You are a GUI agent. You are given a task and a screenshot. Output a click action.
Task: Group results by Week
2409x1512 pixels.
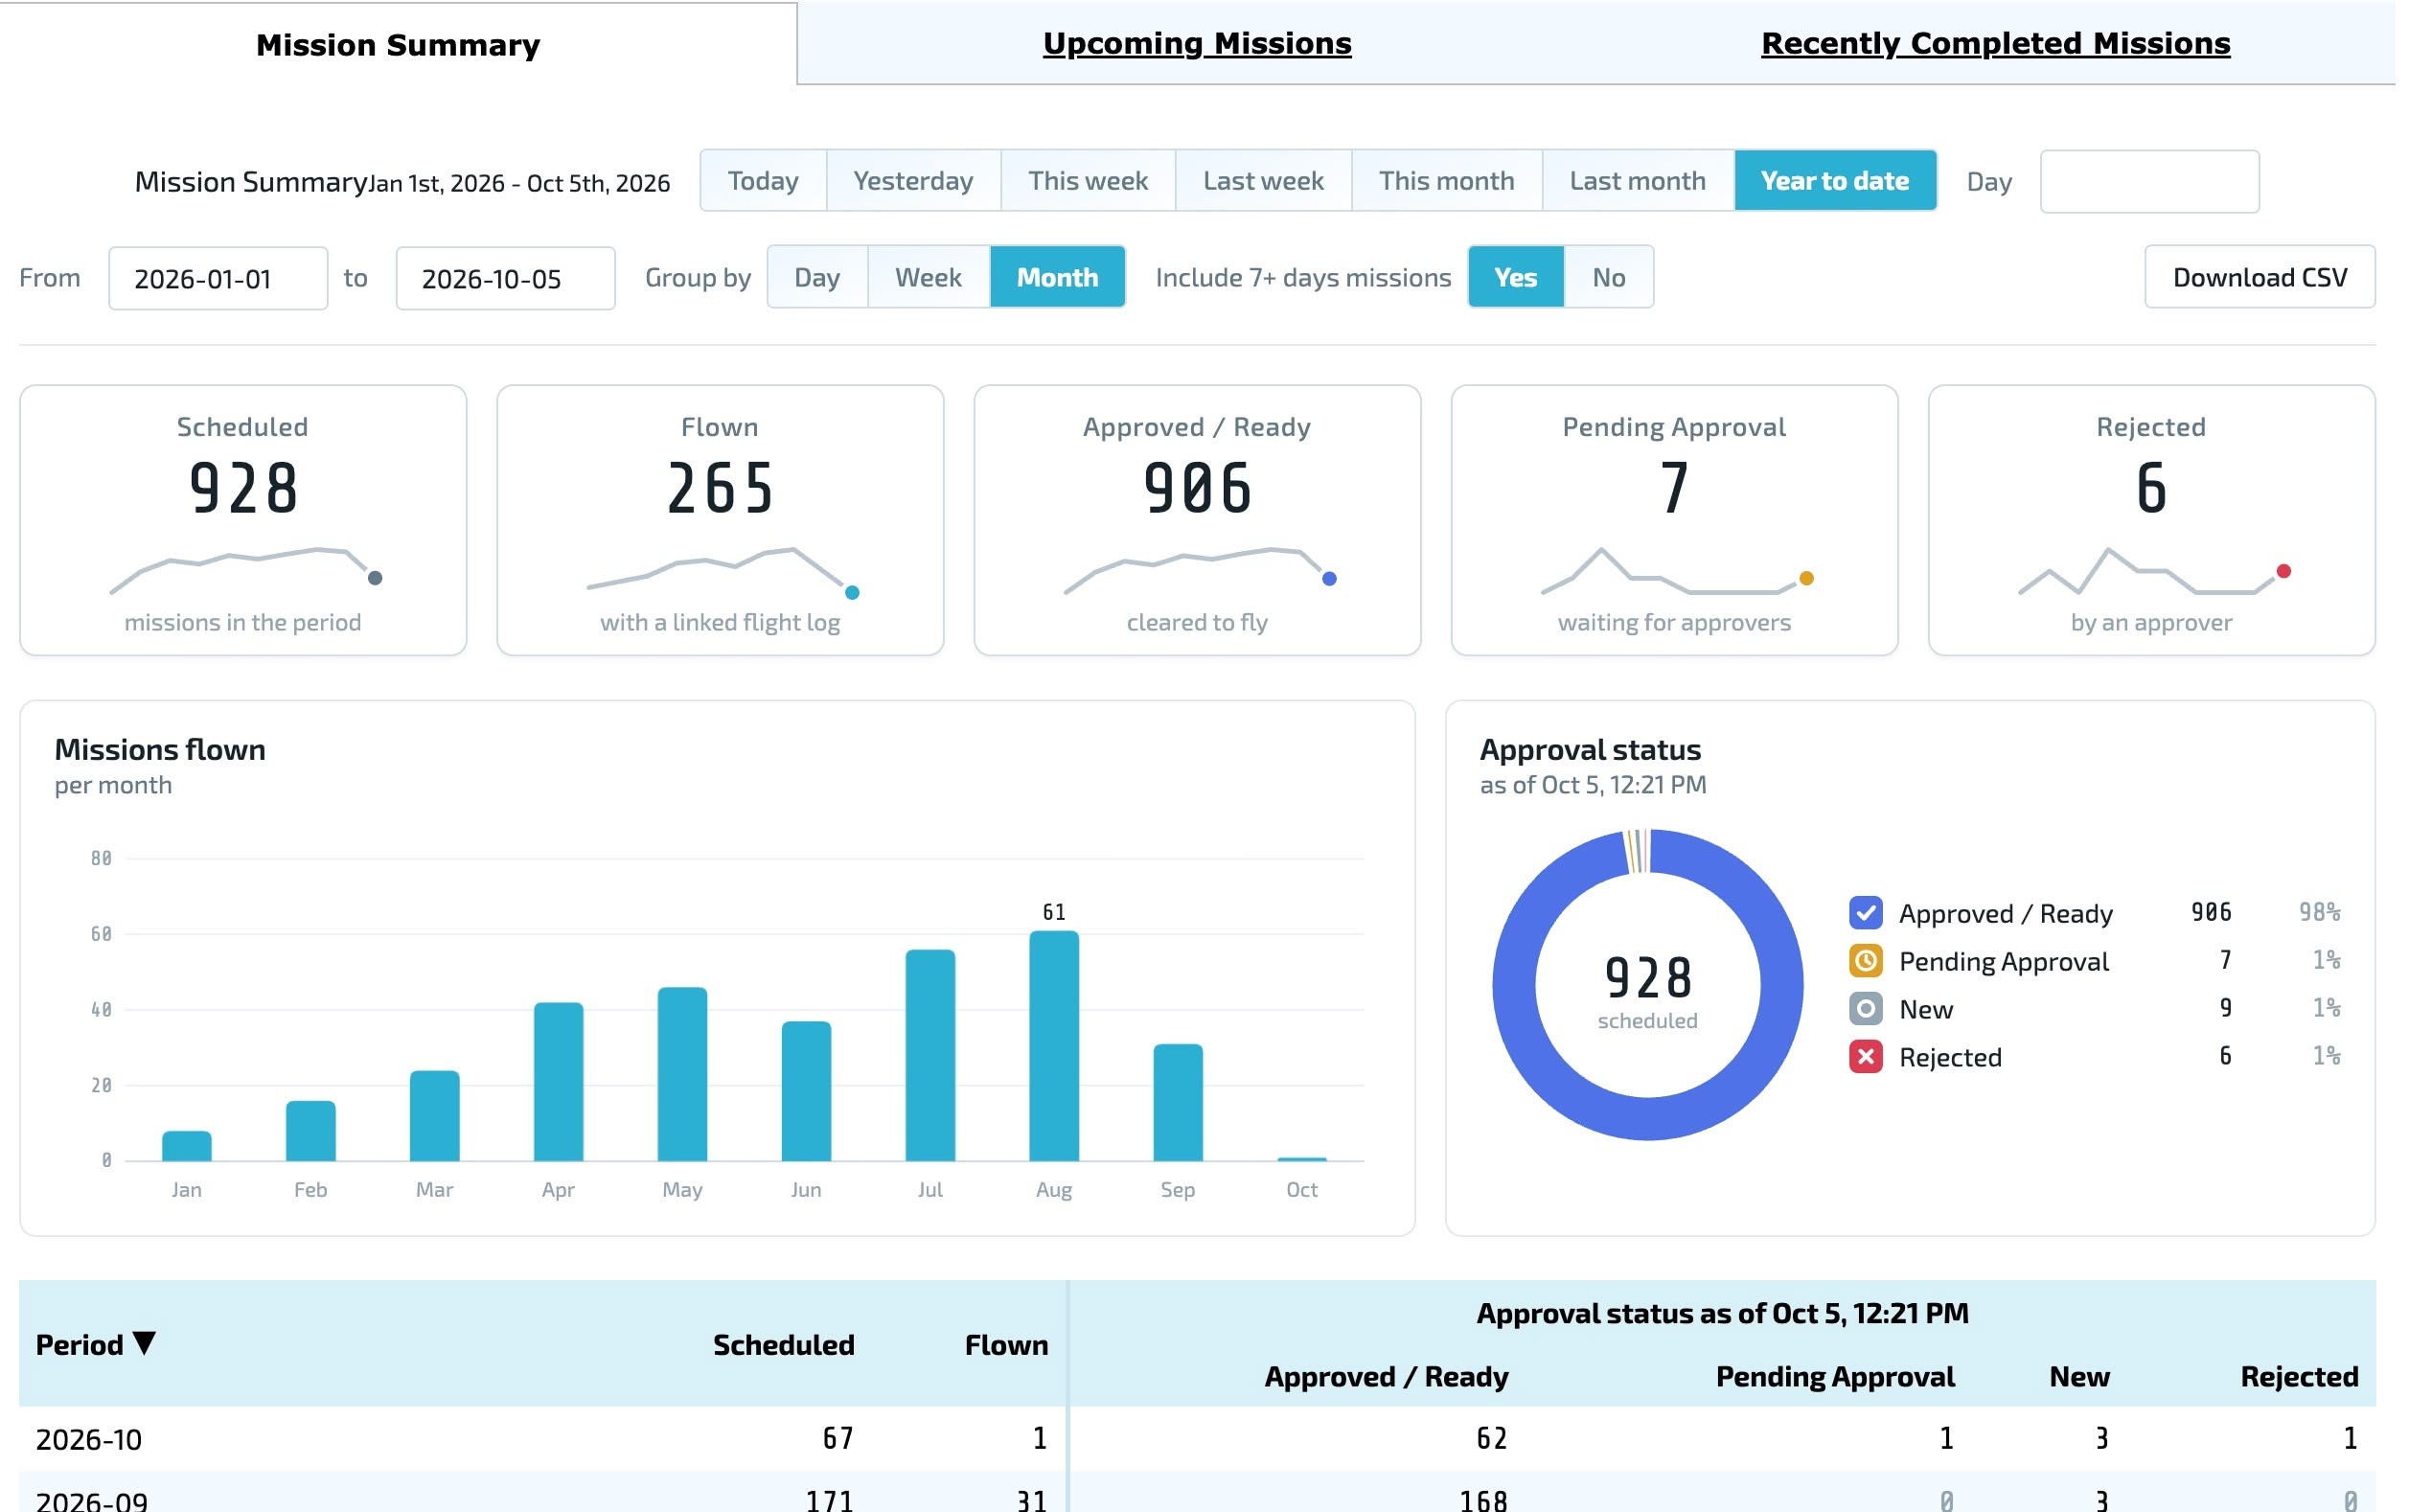(x=928, y=277)
